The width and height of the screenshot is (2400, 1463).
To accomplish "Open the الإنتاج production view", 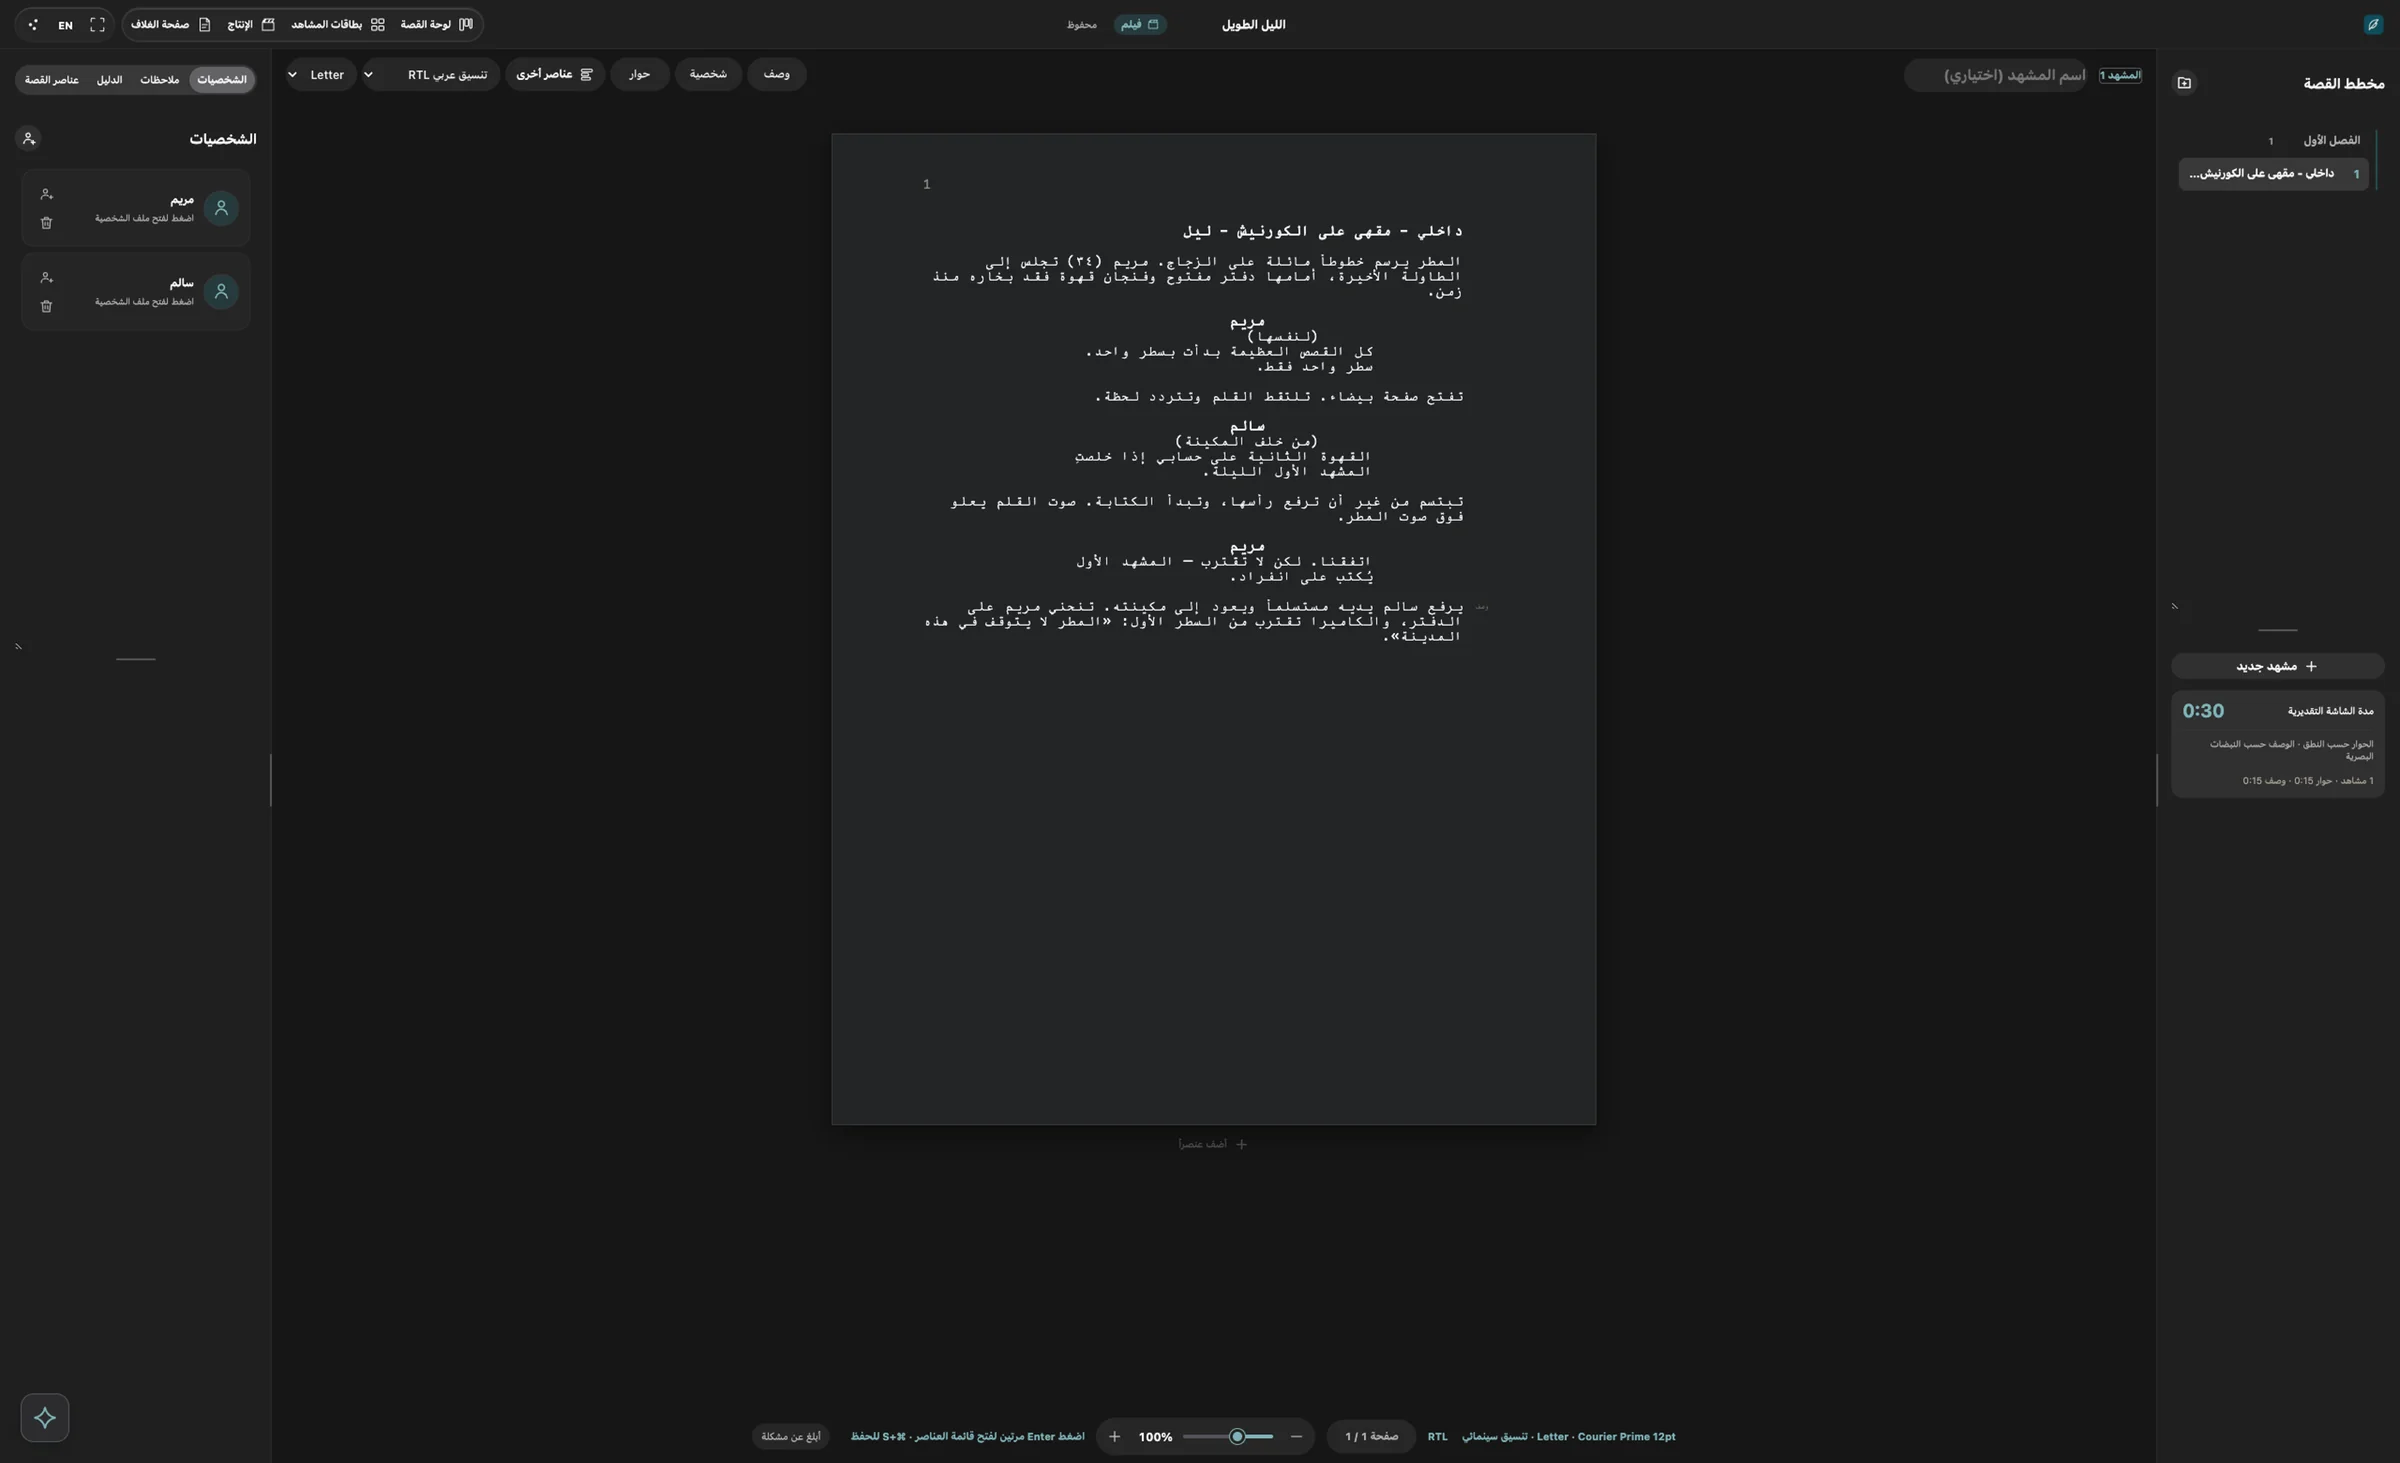I will (x=251, y=25).
